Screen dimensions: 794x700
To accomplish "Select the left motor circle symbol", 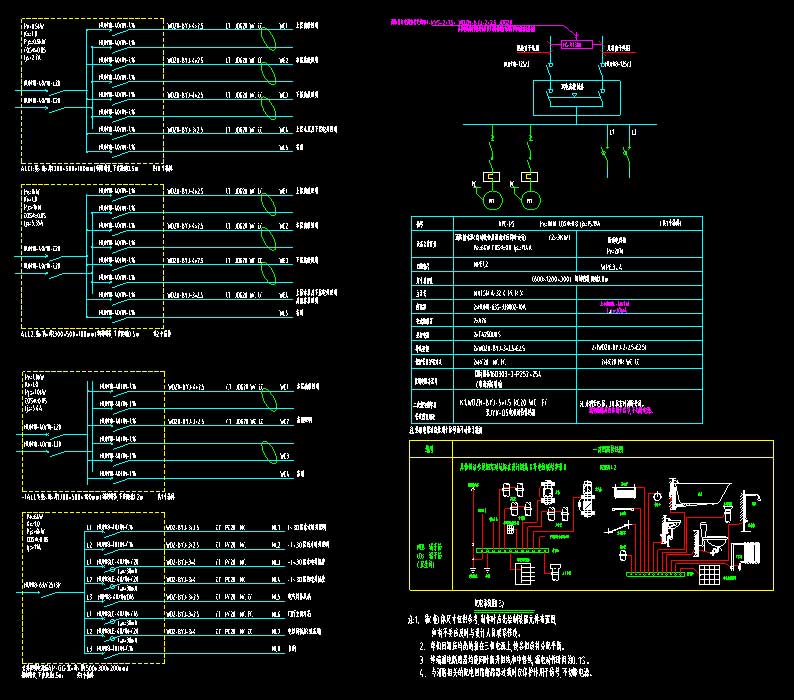I will (491, 201).
